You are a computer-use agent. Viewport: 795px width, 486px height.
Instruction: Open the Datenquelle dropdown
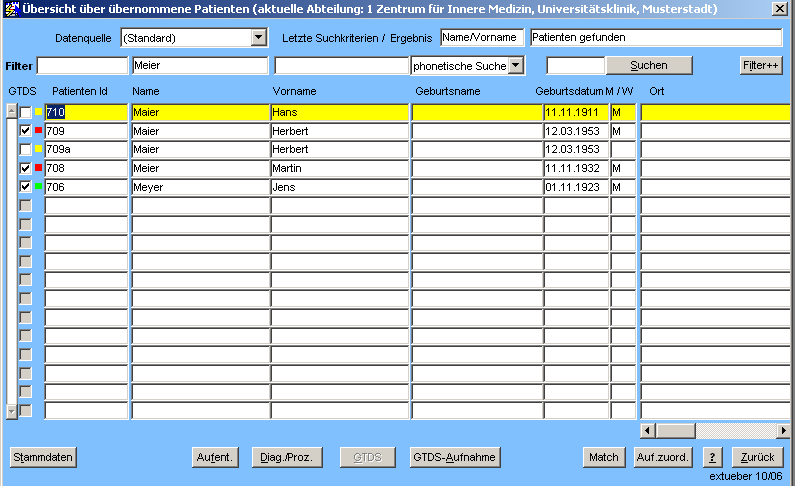pyautogui.click(x=259, y=38)
